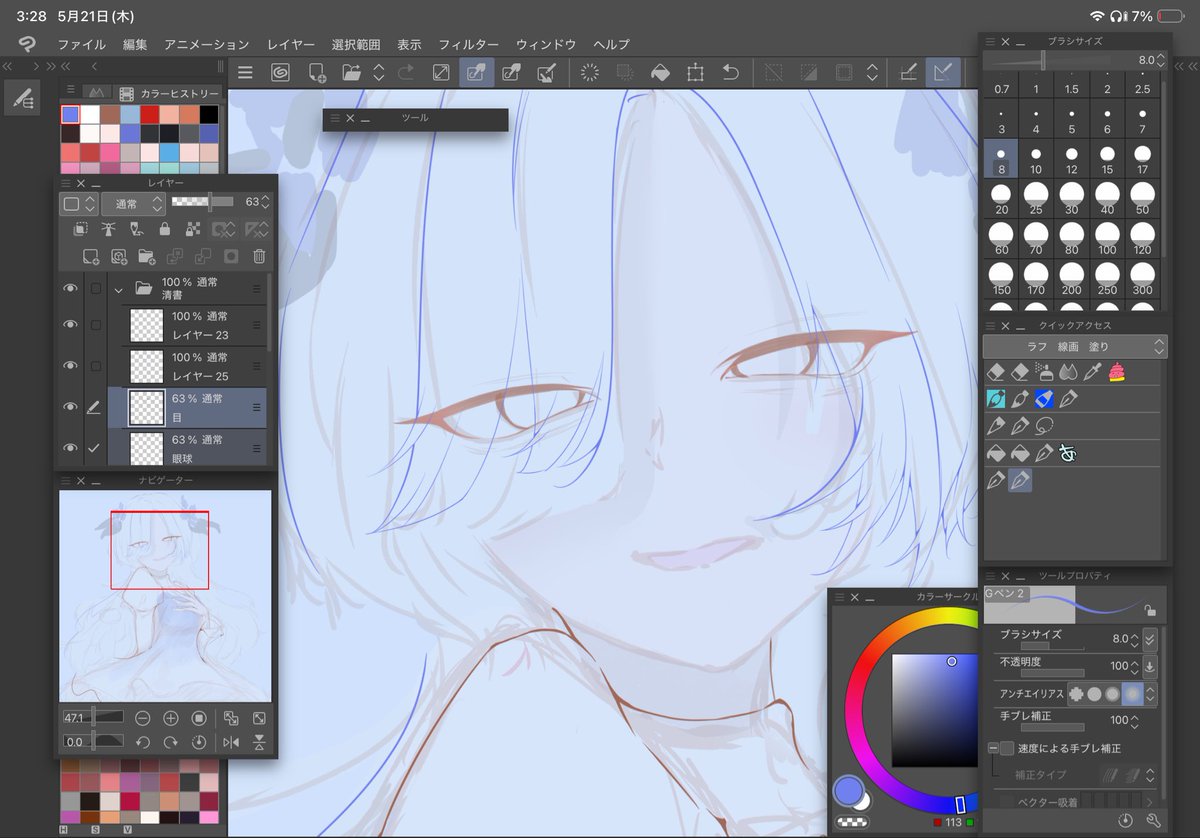Open the command bar hamburger menu
The image size is (1200, 838).
tap(245, 72)
